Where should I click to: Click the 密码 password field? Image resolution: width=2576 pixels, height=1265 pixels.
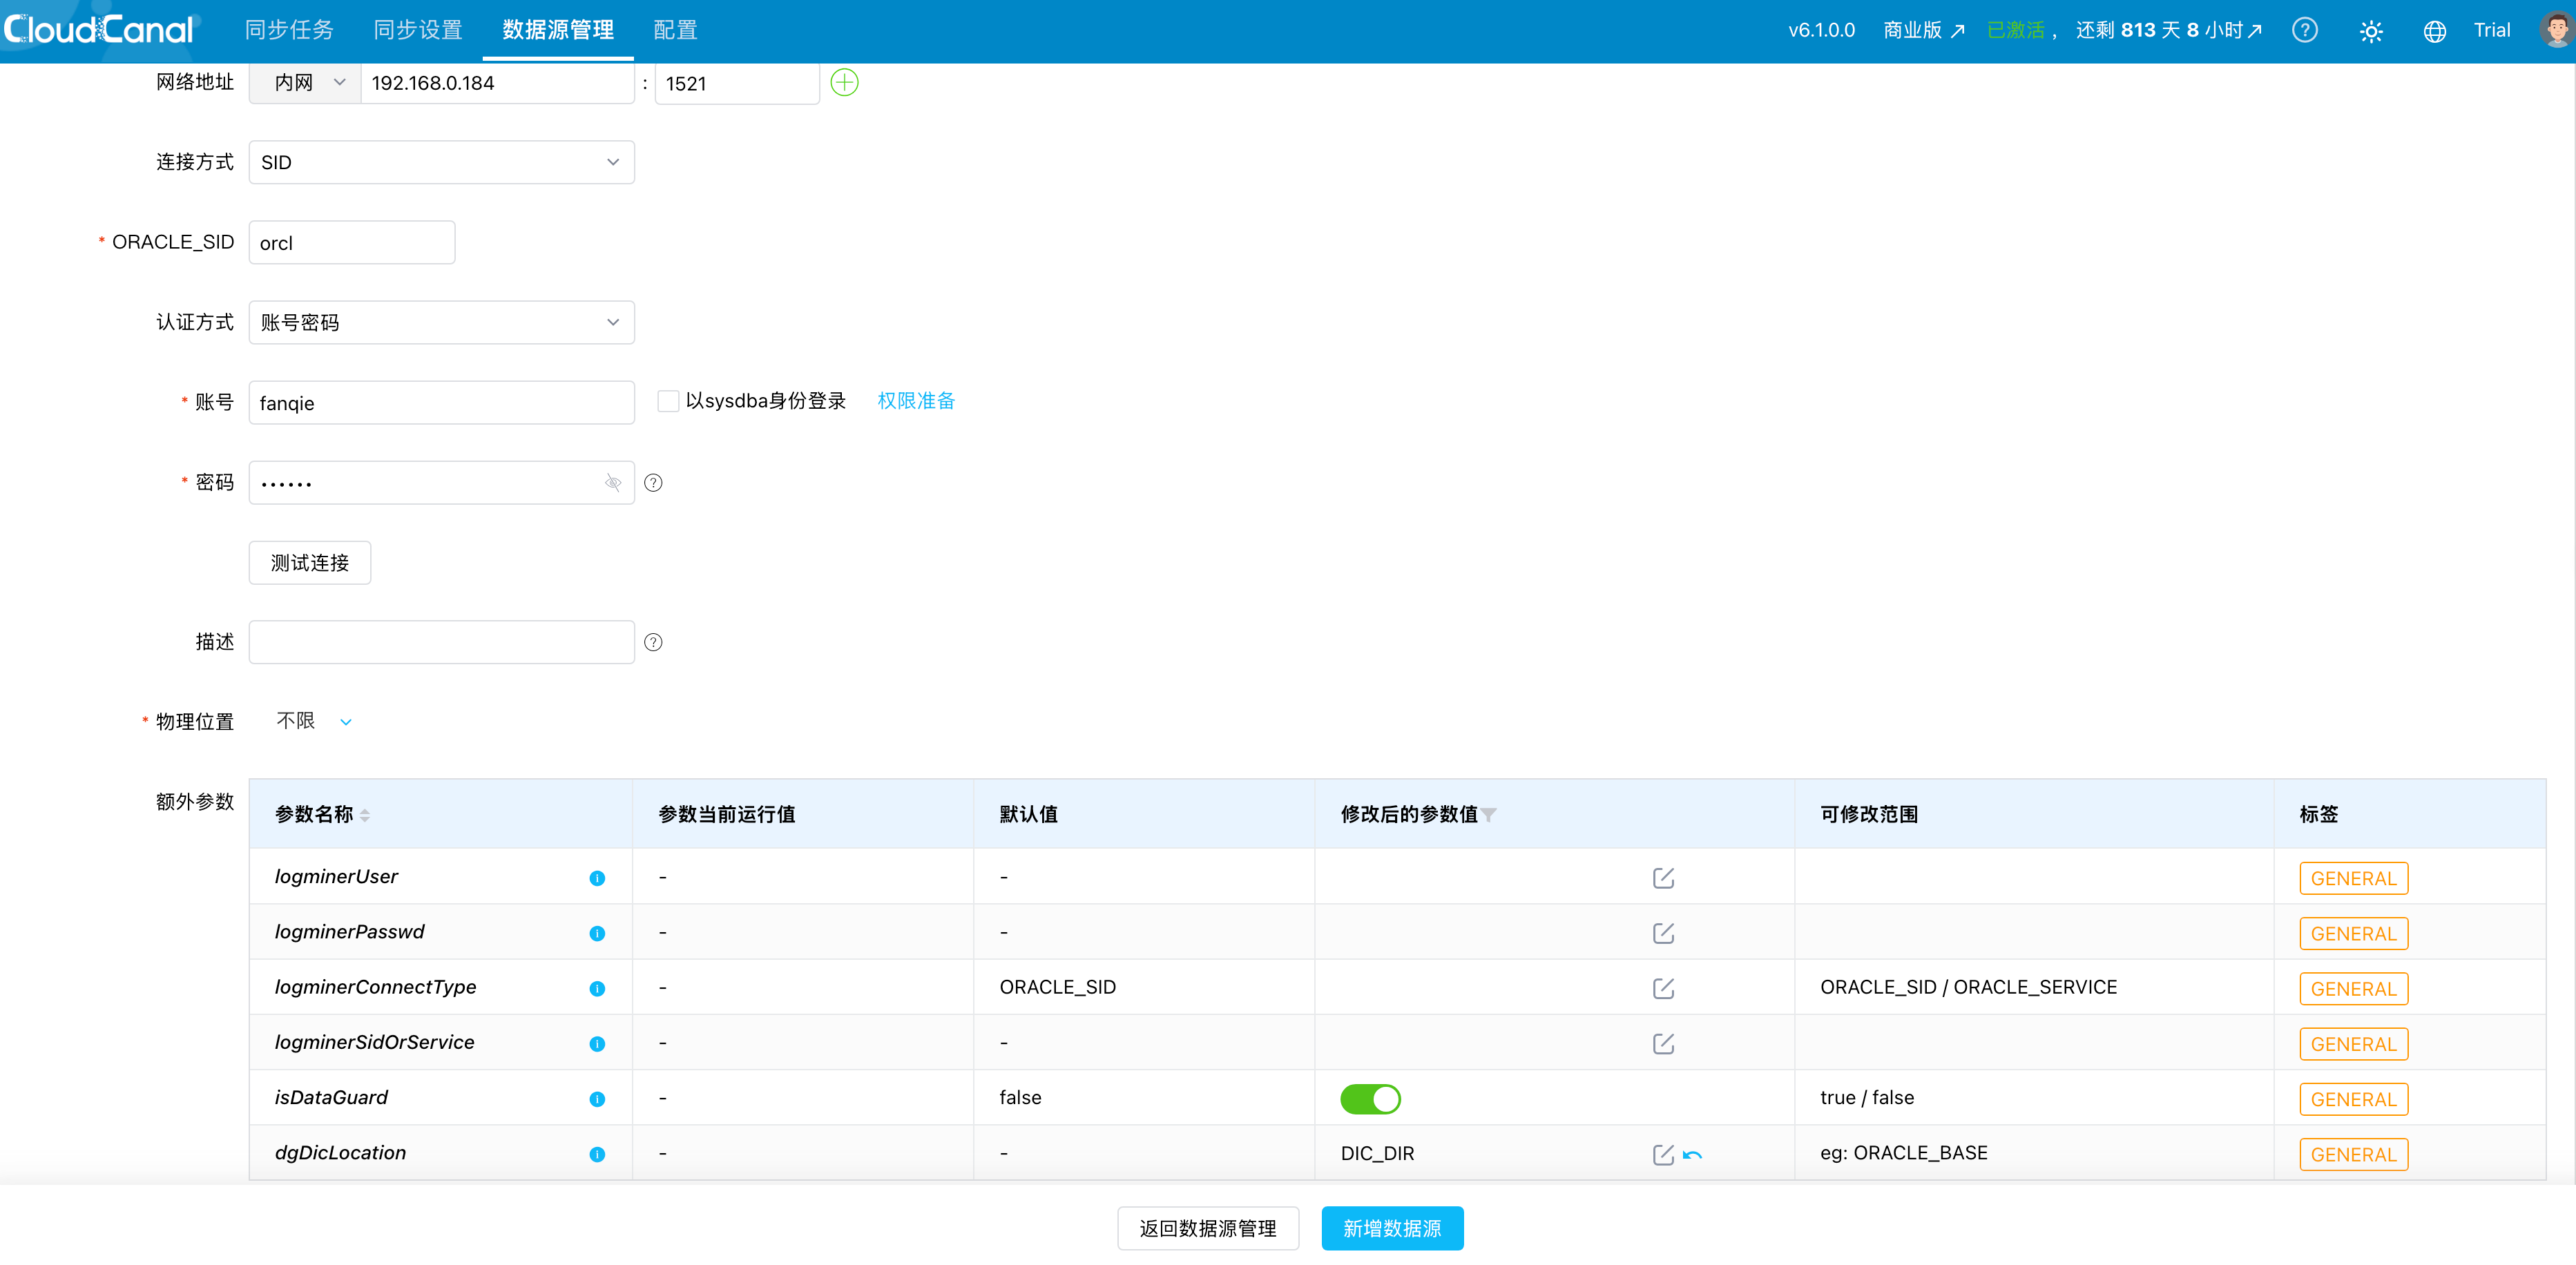coord(441,483)
